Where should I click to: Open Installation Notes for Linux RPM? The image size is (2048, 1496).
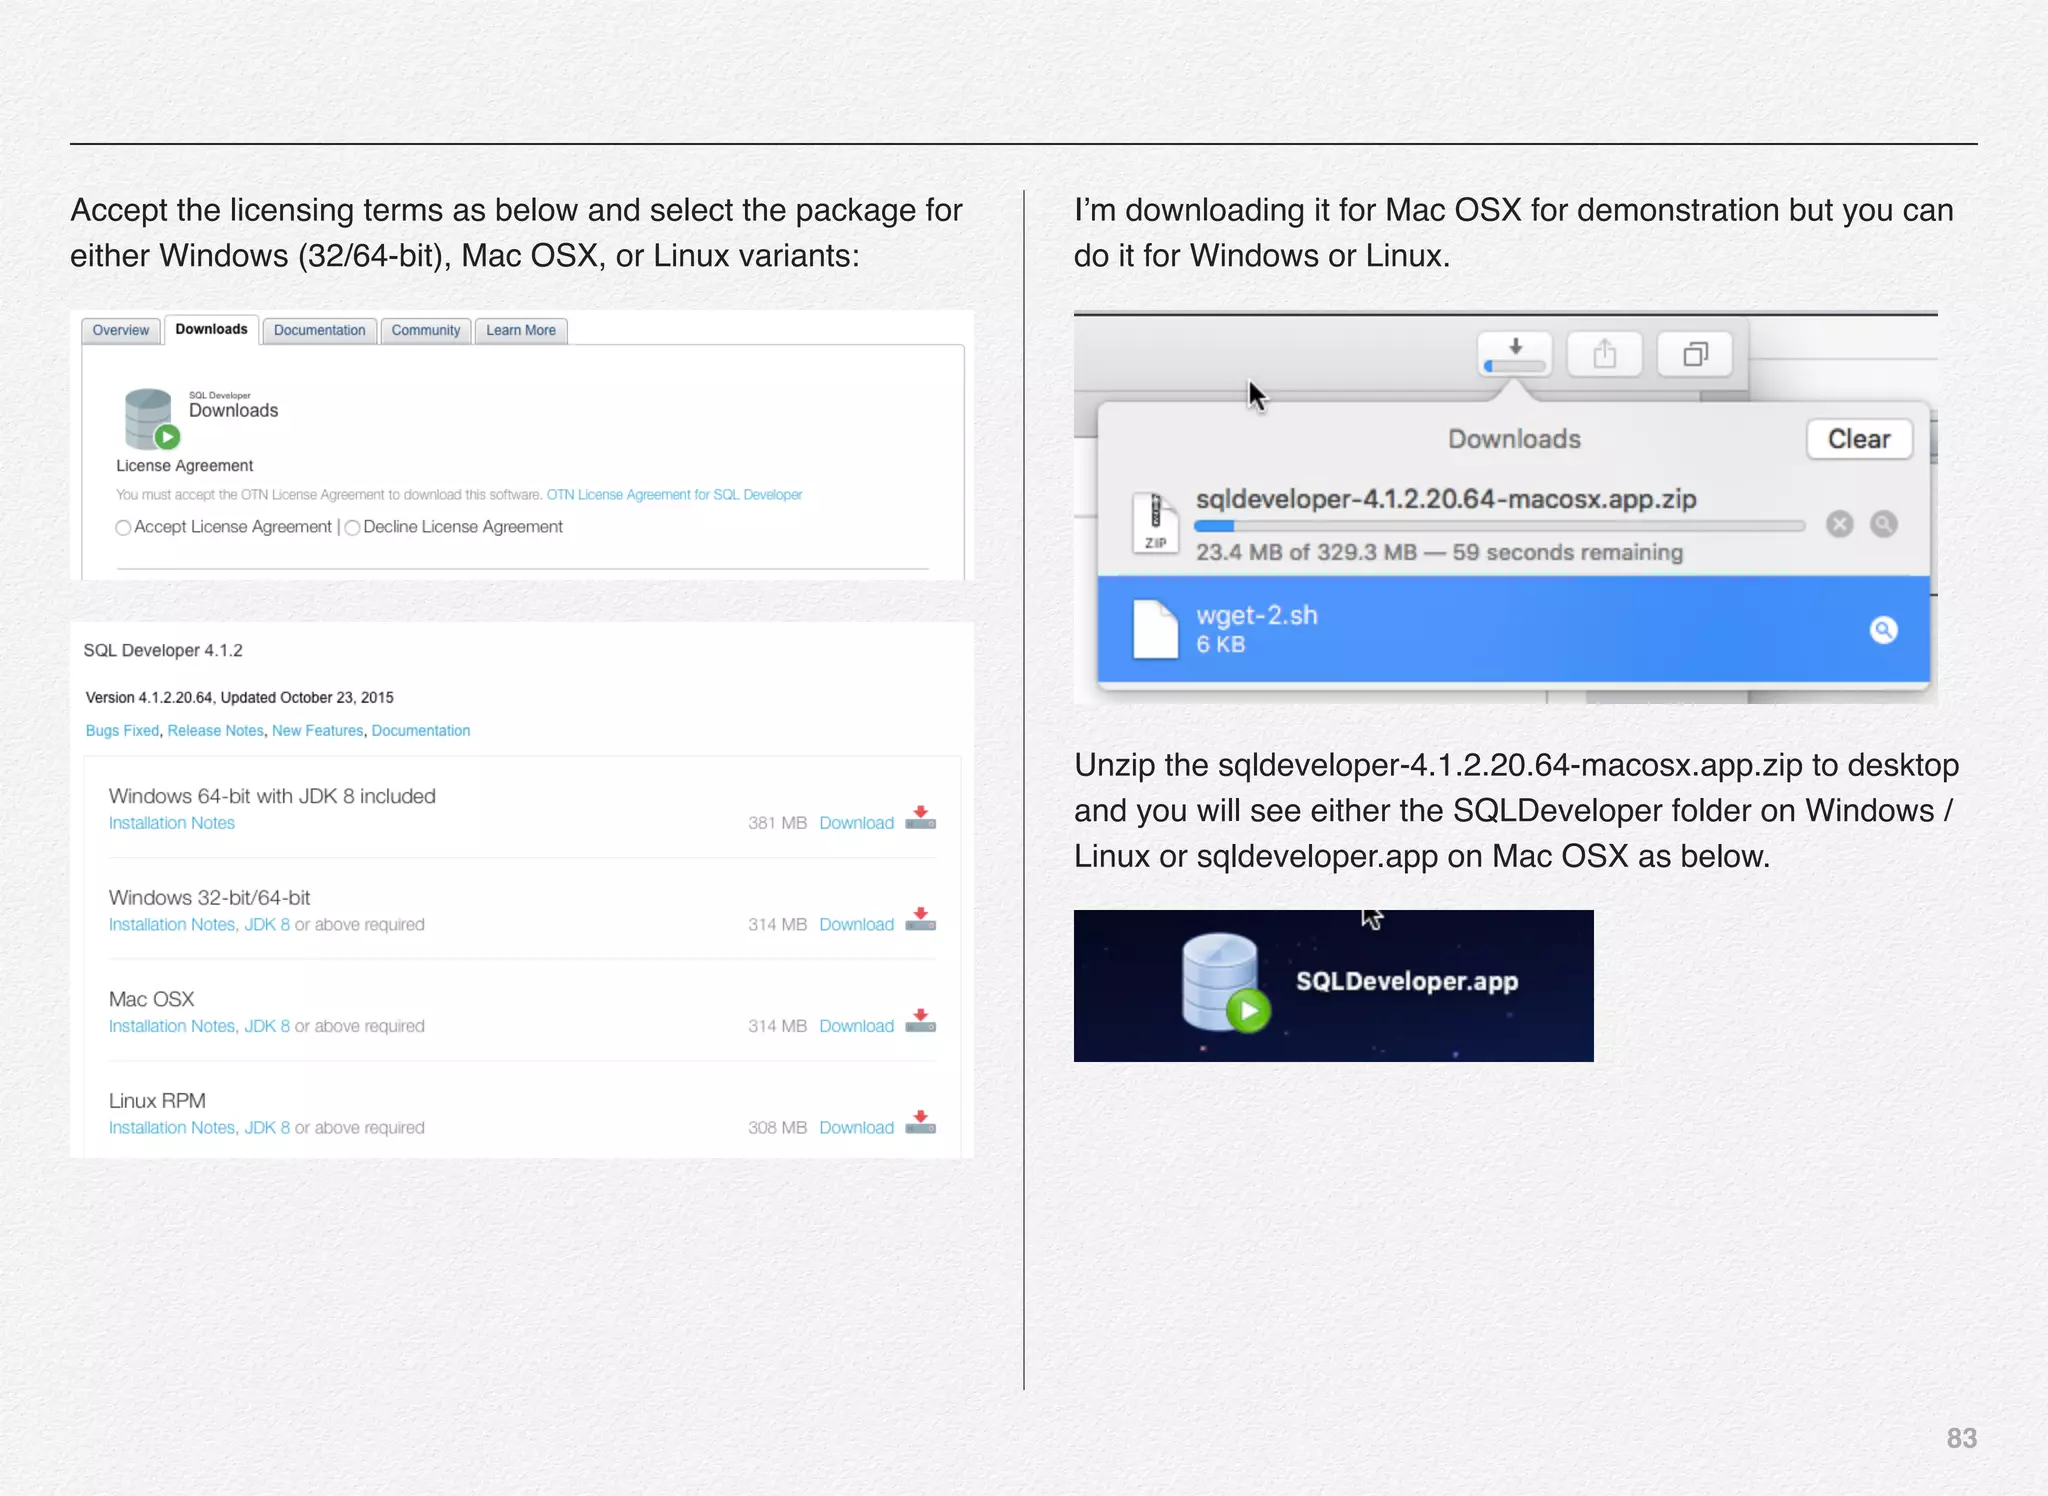pyautogui.click(x=172, y=1128)
